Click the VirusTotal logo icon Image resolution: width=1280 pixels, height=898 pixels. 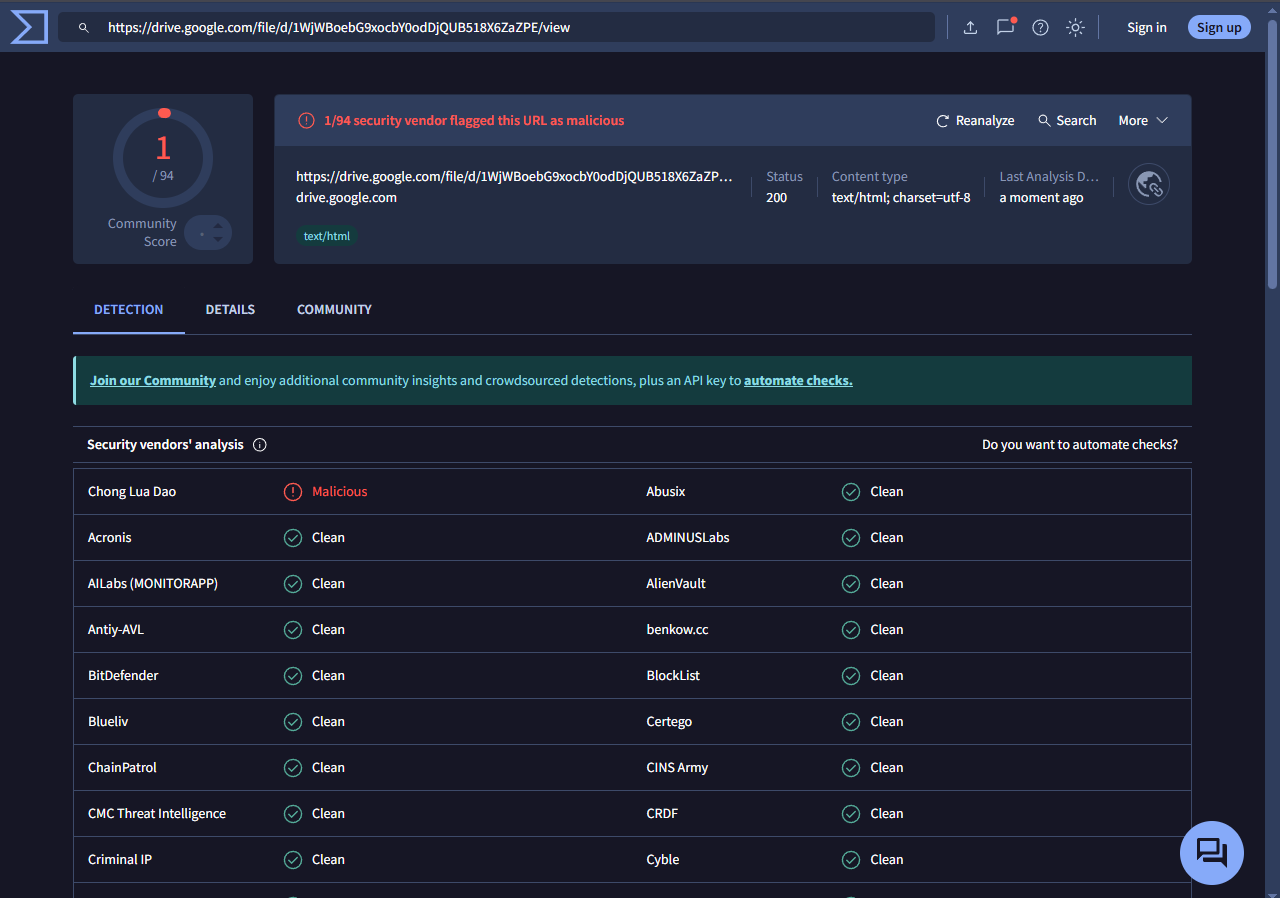pyautogui.click(x=29, y=27)
